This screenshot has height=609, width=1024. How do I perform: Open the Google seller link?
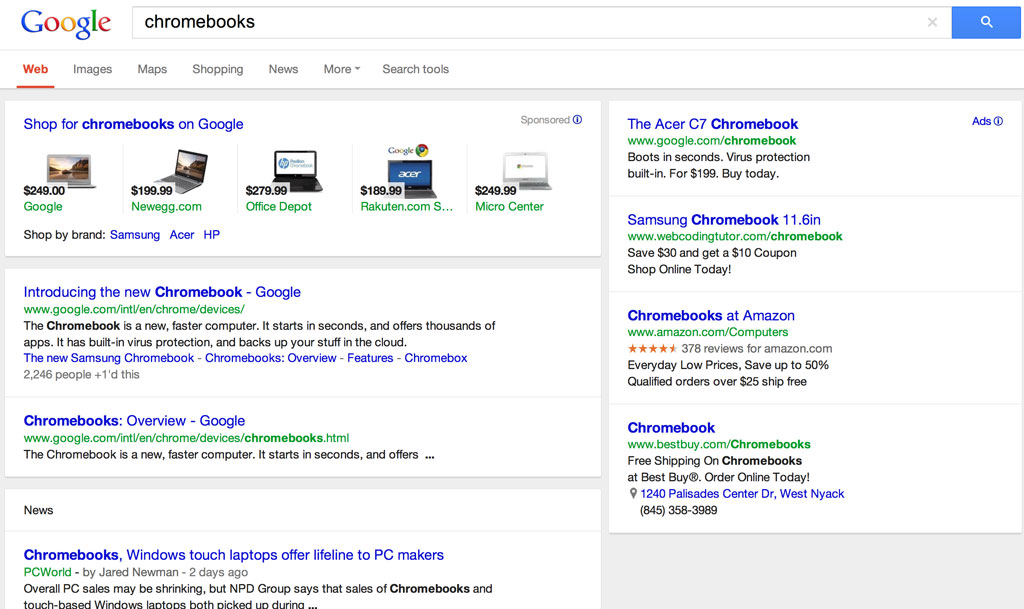43,206
